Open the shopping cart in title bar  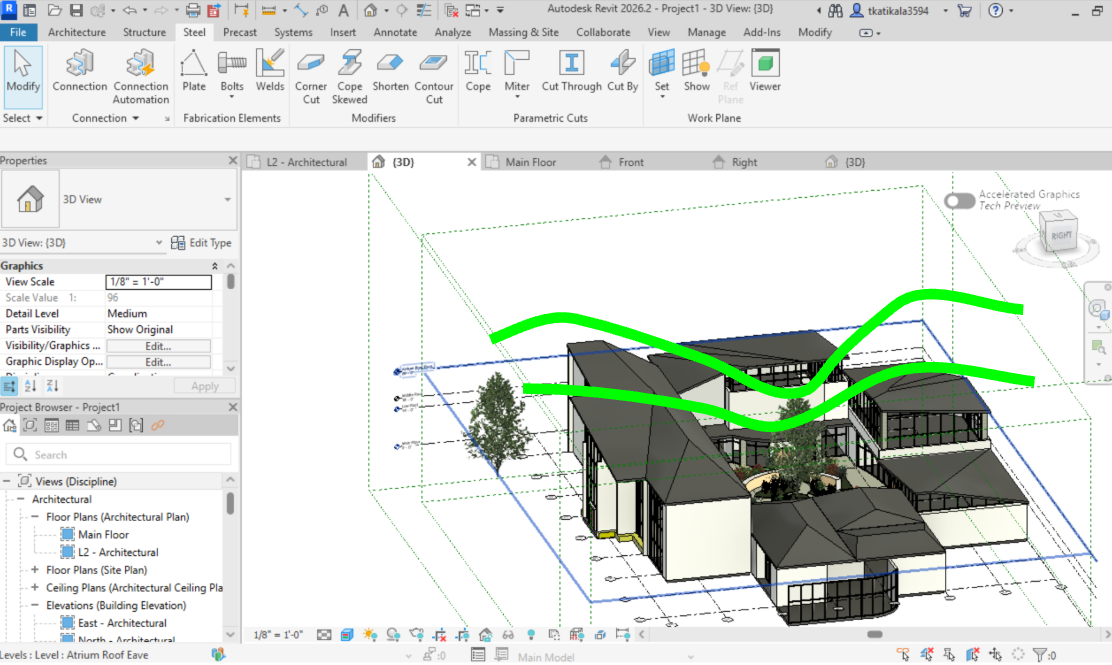click(x=964, y=11)
